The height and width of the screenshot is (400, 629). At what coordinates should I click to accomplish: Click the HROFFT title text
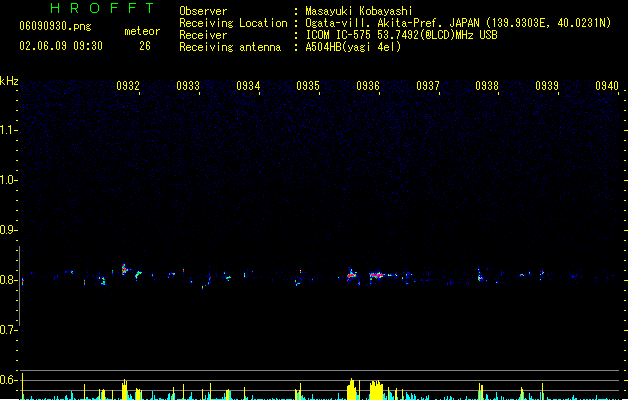coord(103,8)
